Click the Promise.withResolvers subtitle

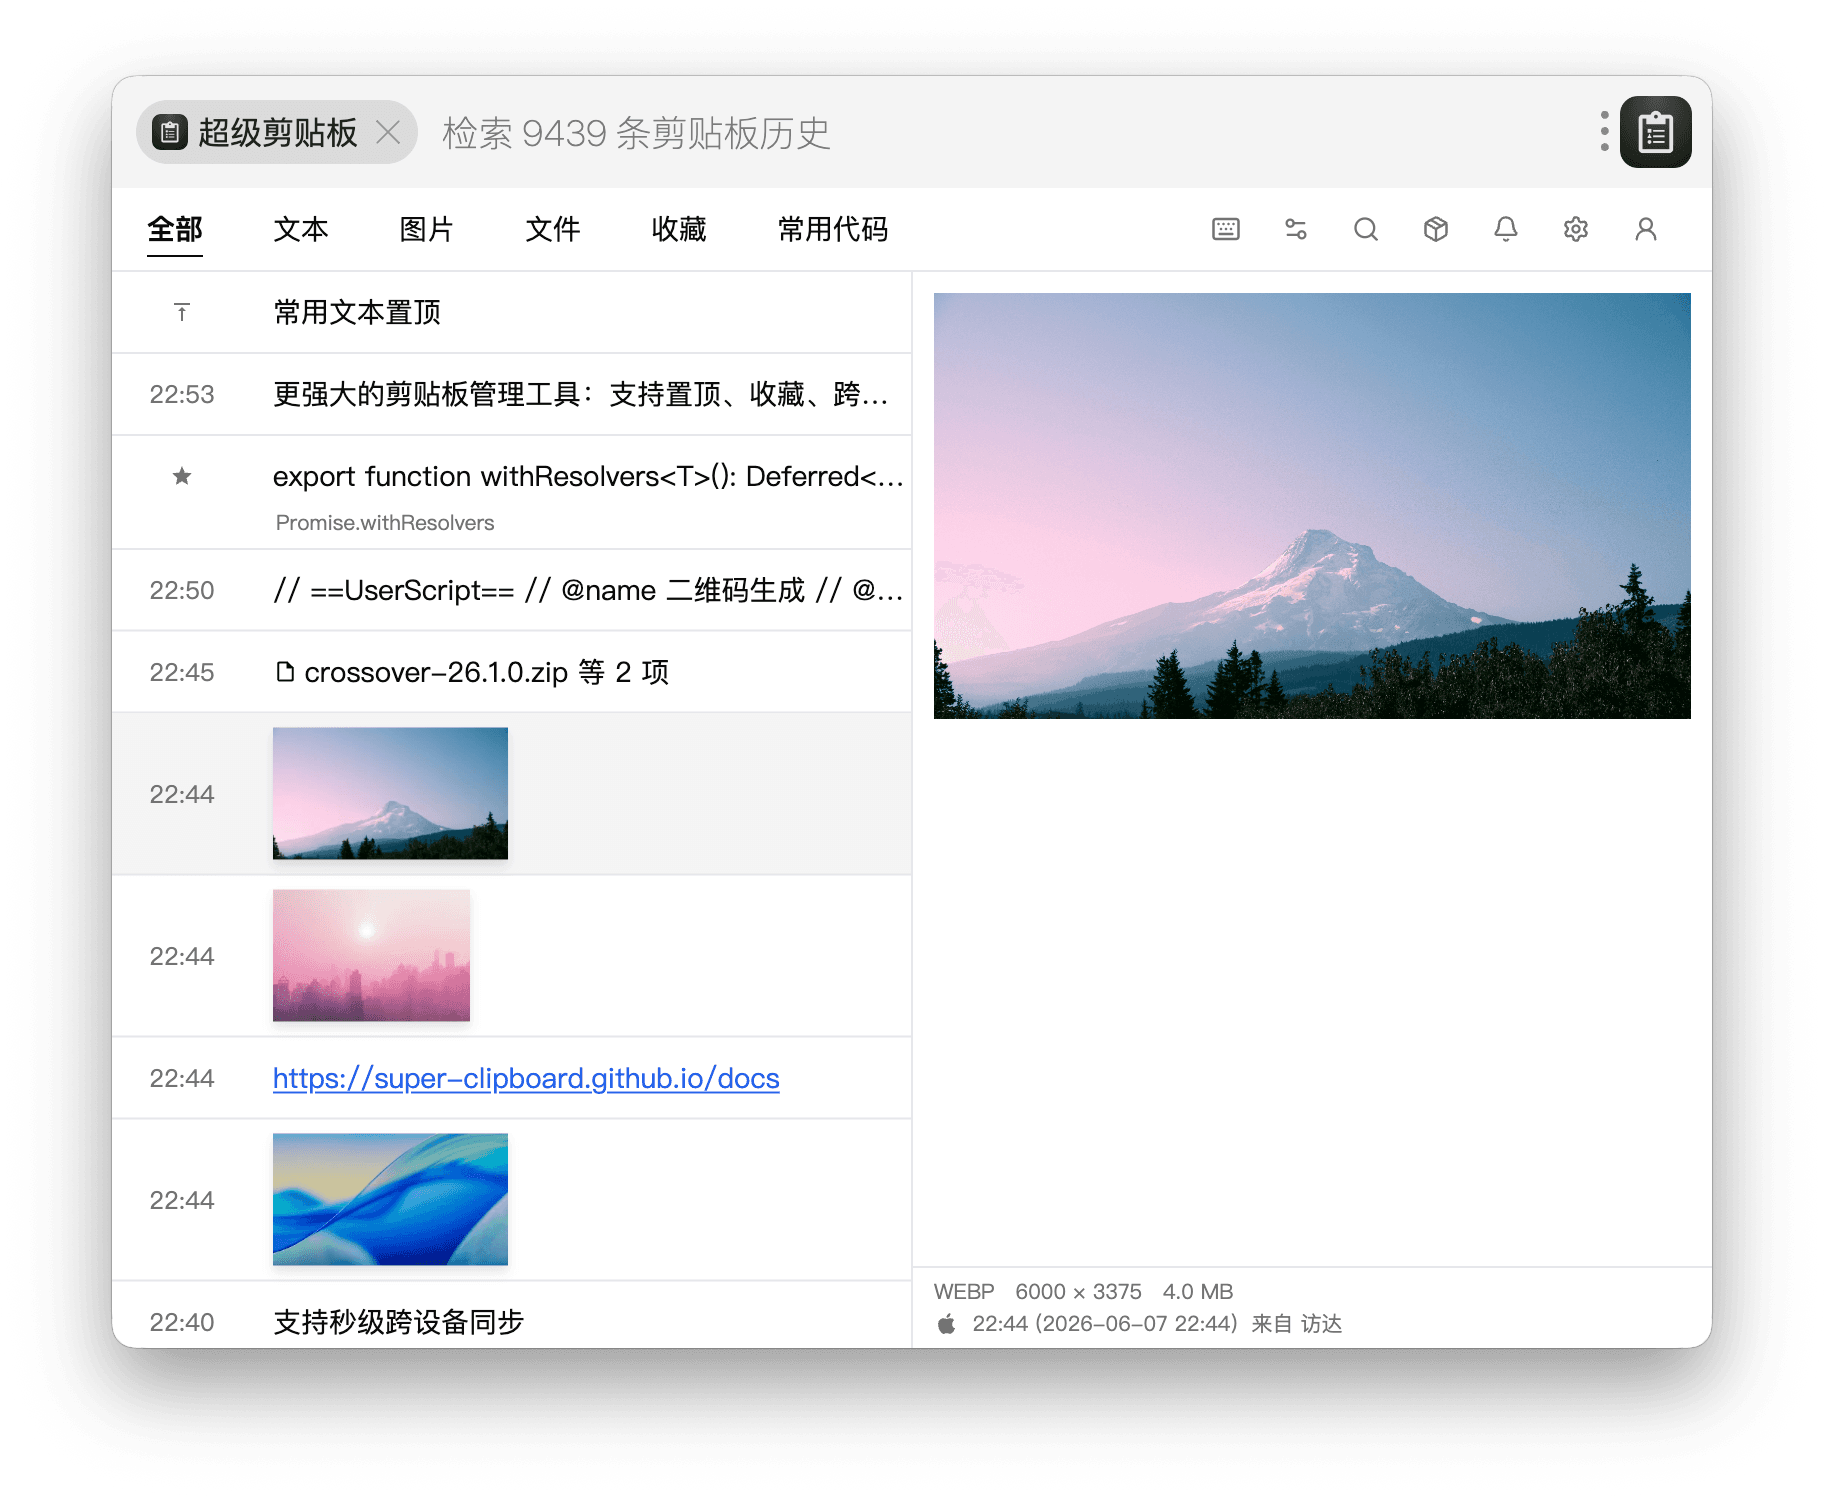pyautogui.click(x=385, y=523)
